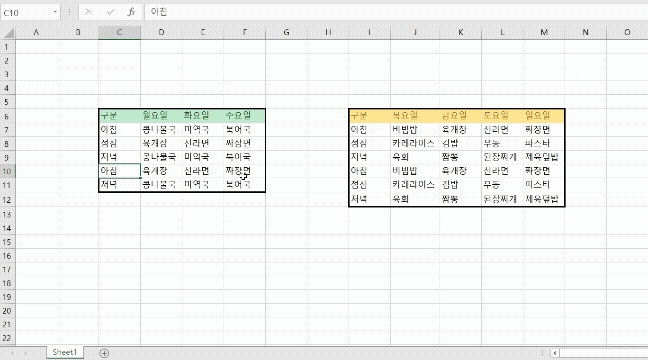Select cell M9 제육덮밥
Viewport: 648px width, 360px height.
coord(544,157)
